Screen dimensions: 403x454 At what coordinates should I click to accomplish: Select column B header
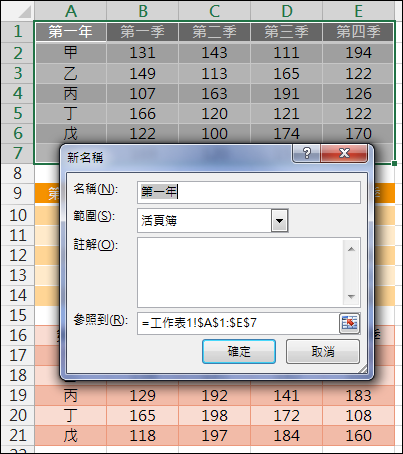tap(143, 11)
